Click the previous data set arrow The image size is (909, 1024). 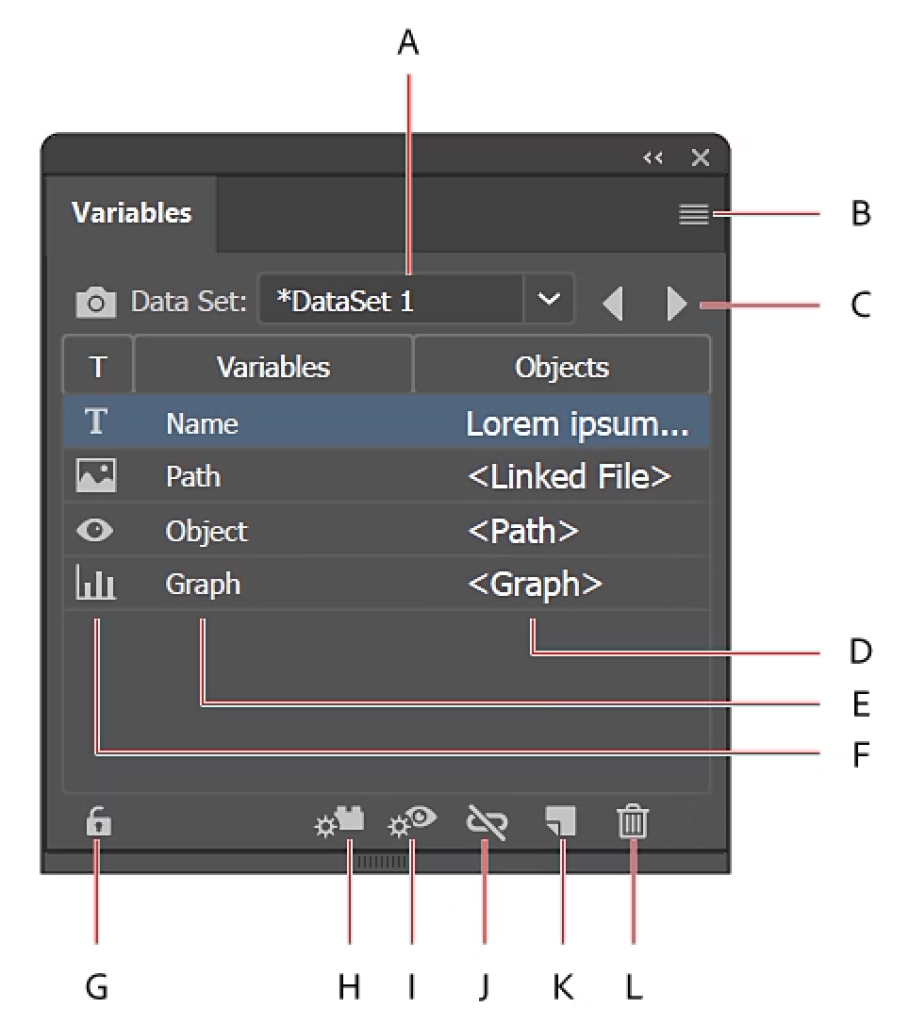click(614, 297)
